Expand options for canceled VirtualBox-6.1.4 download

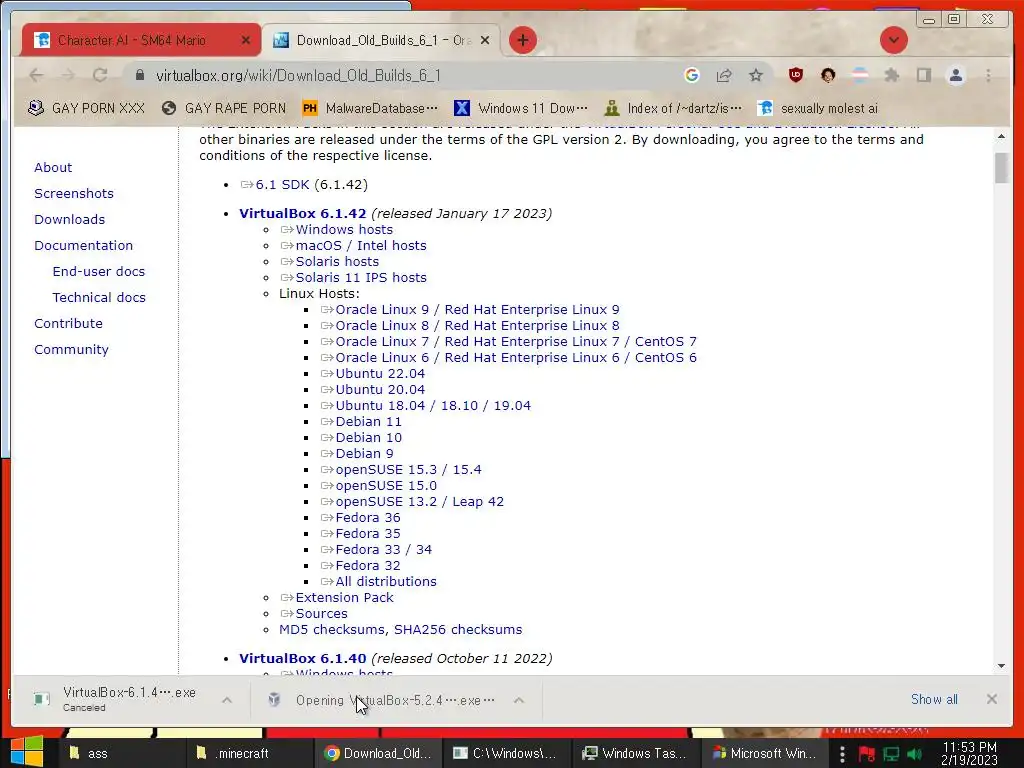tap(227, 700)
